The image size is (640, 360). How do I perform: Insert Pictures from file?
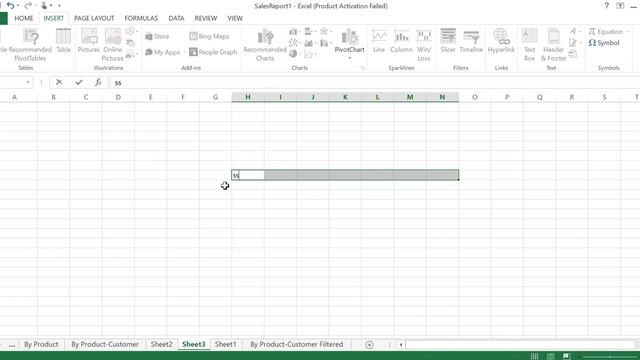(x=89, y=41)
